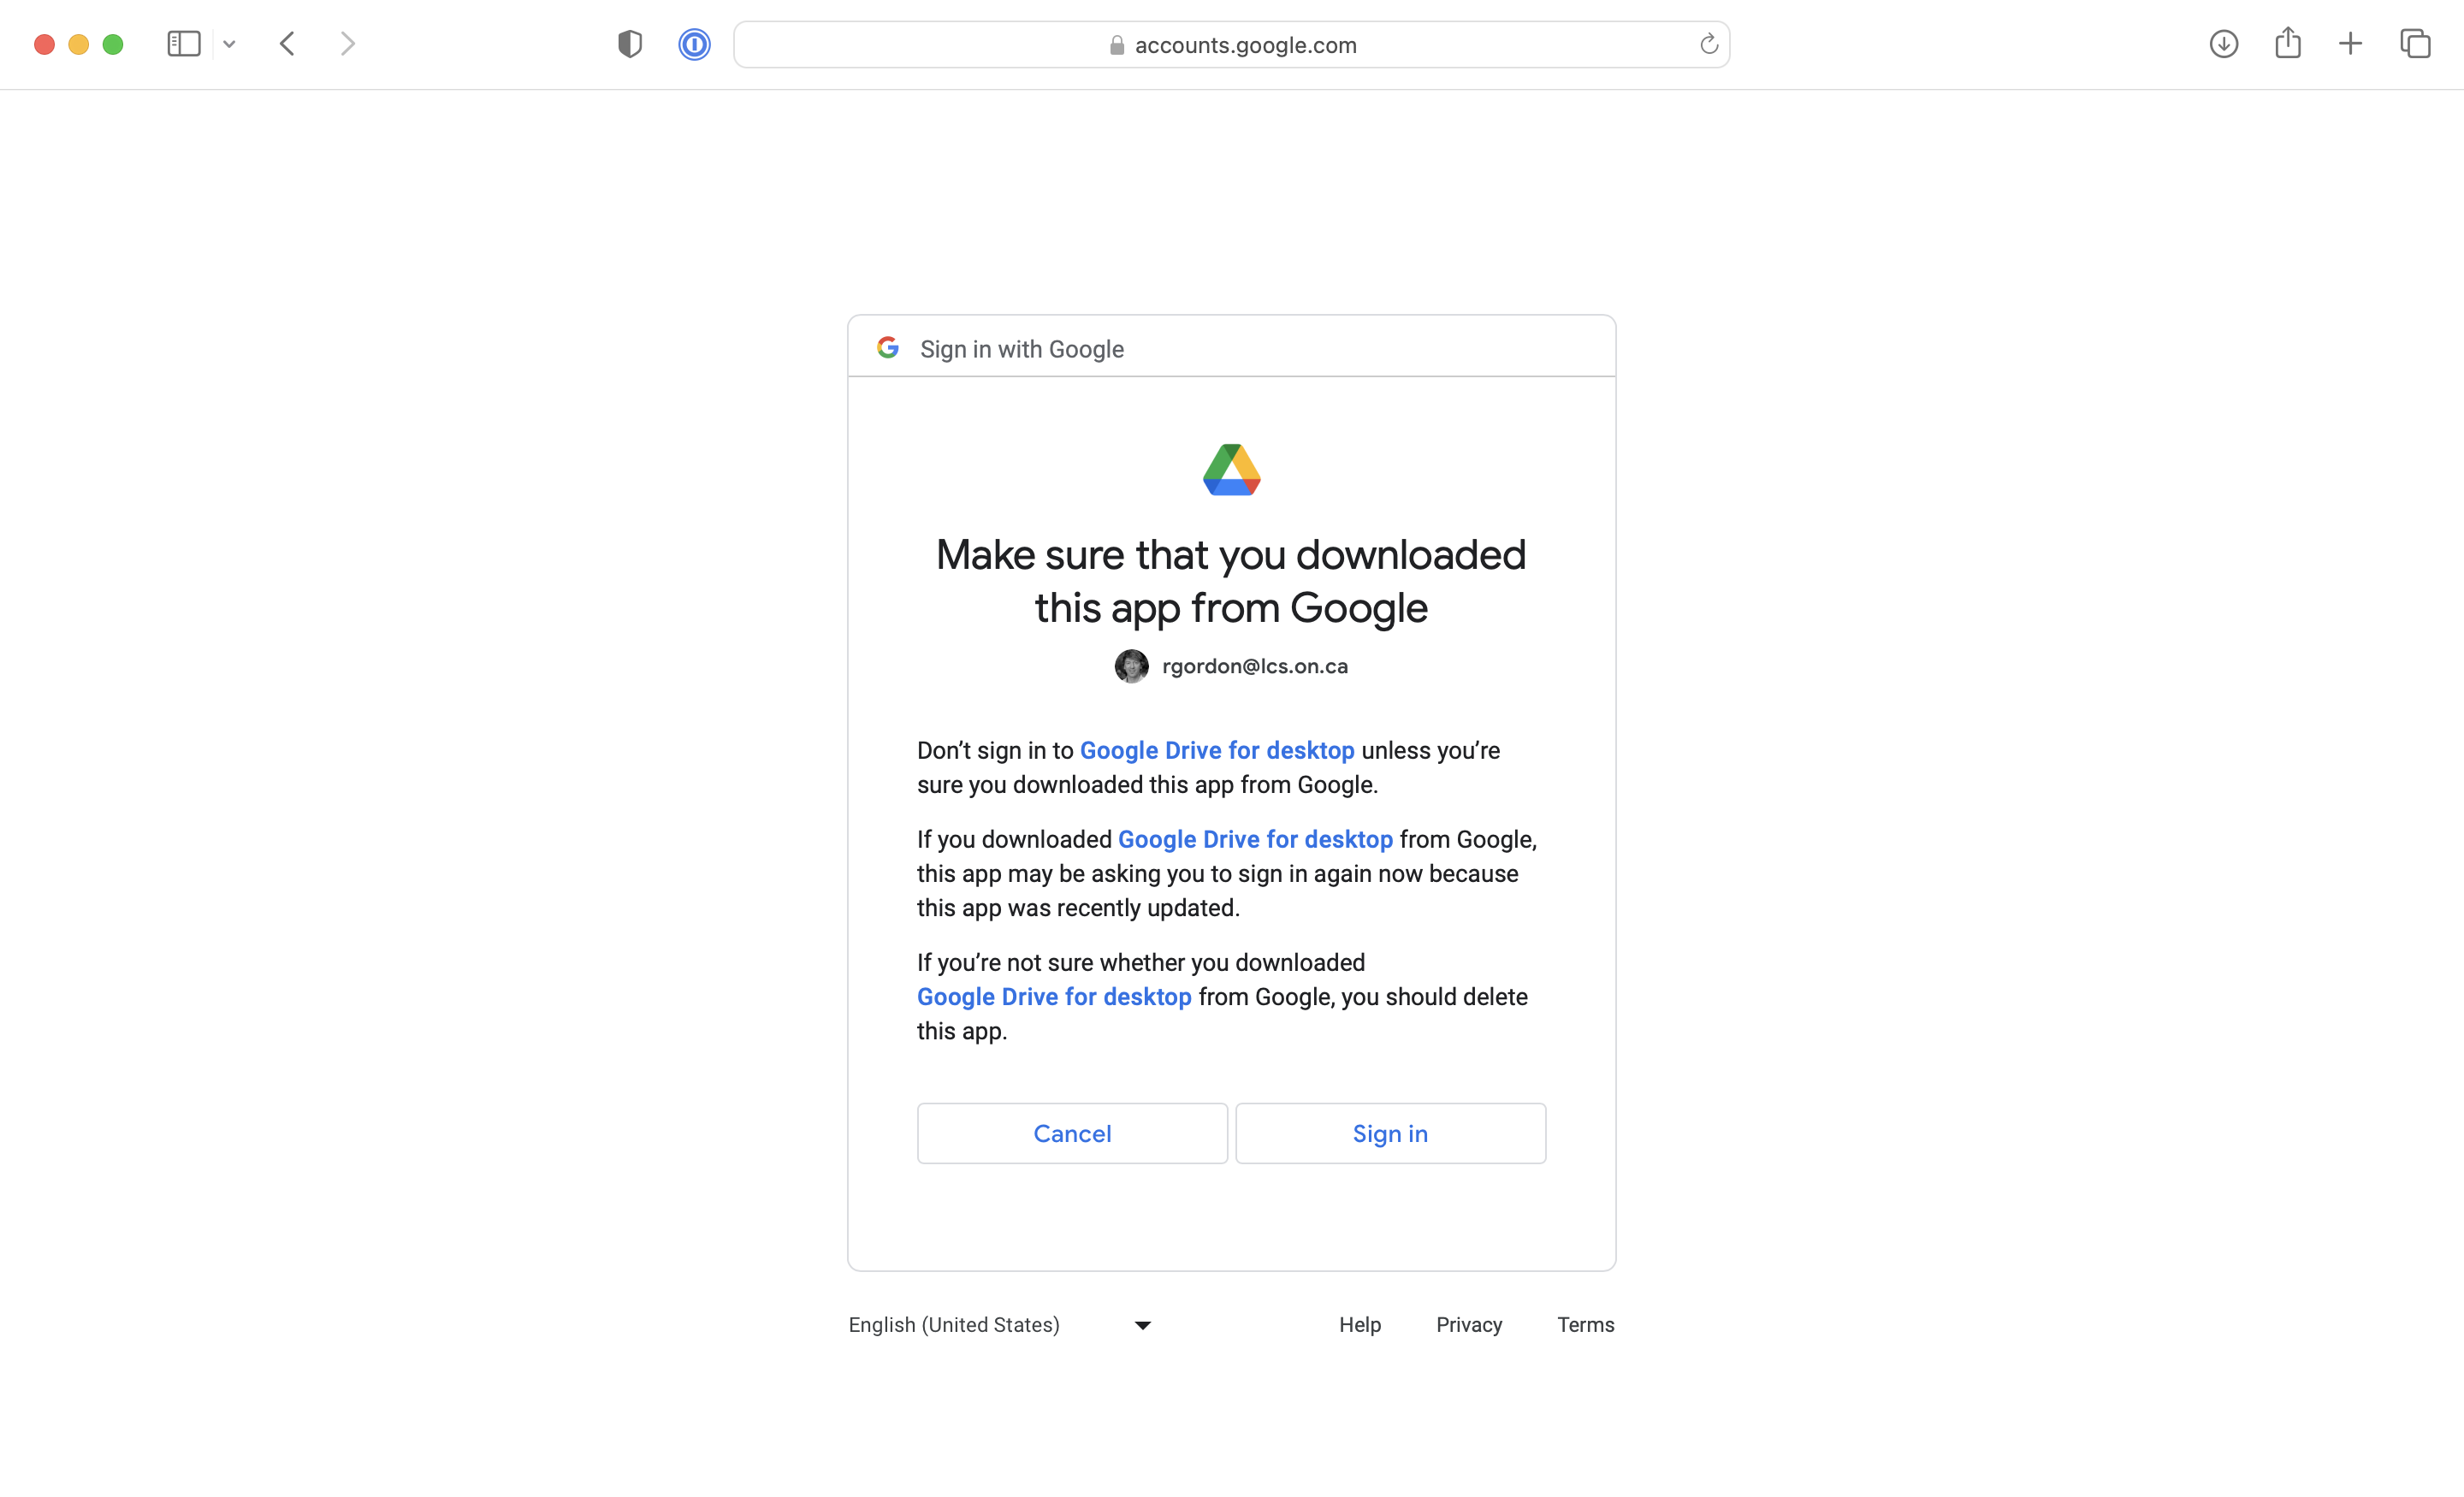Open the Privacy link in footer
Image resolution: width=2464 pixels, height=1497 pixels.
(x=1469, y=1325)
